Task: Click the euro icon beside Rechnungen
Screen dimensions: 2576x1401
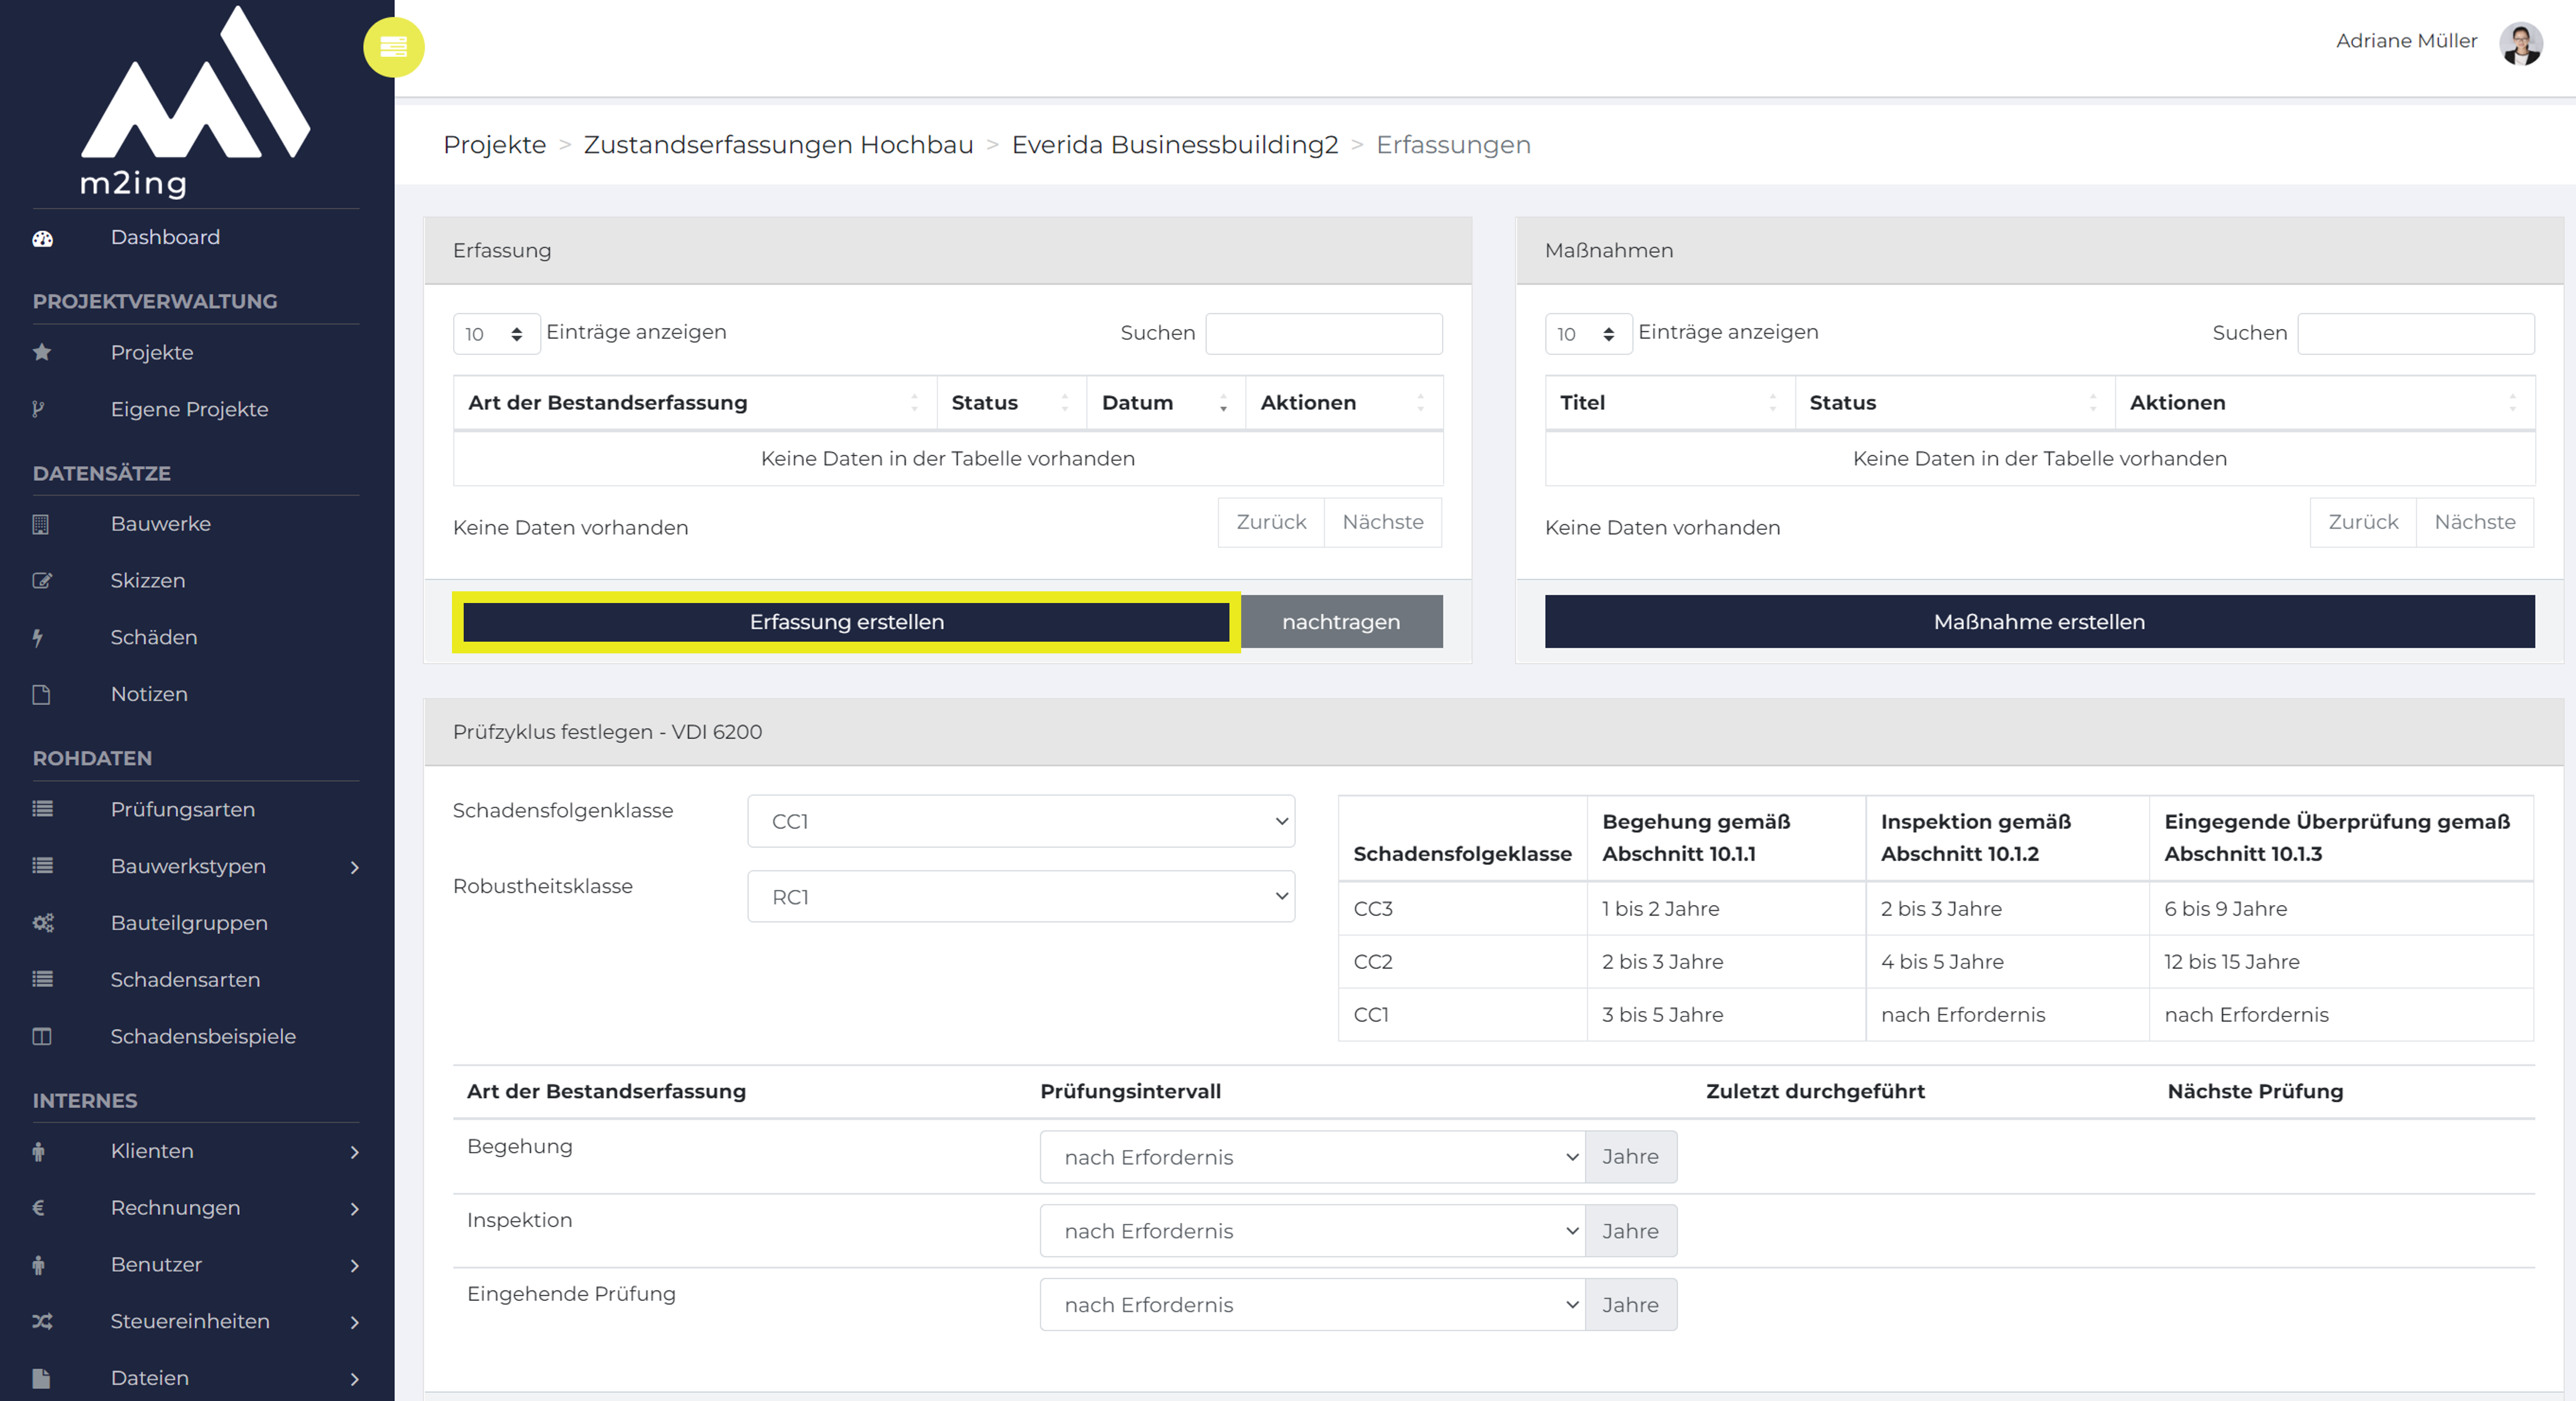Action: 39,1208
